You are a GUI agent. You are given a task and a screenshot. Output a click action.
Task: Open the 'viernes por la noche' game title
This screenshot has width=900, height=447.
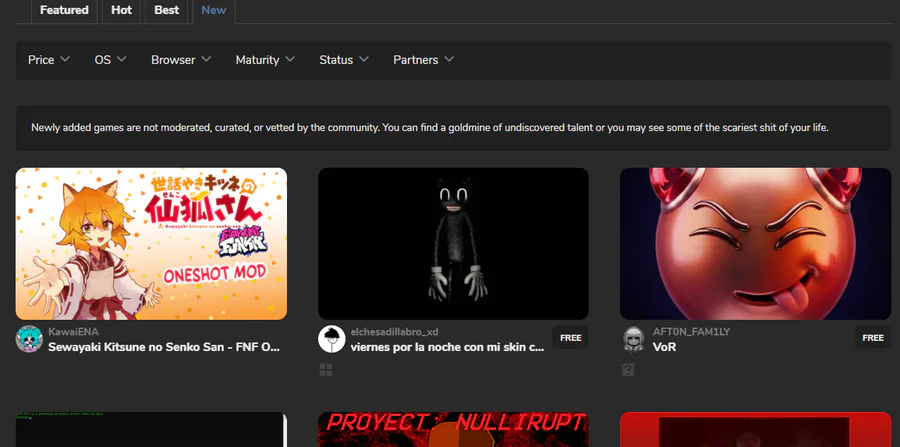[x=447, y=347]
